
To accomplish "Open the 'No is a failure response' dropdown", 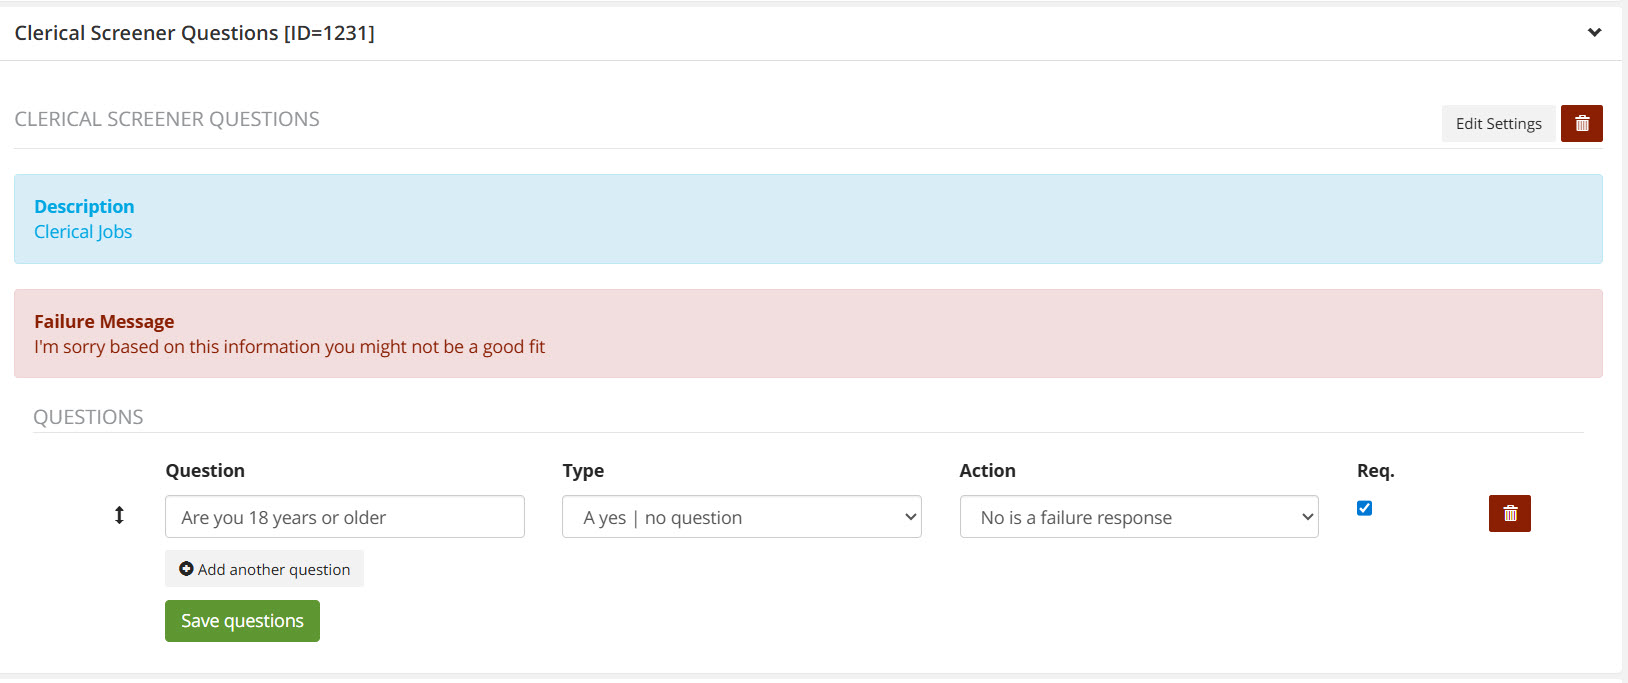I will pyautogui.click(x=1138, y=517).
